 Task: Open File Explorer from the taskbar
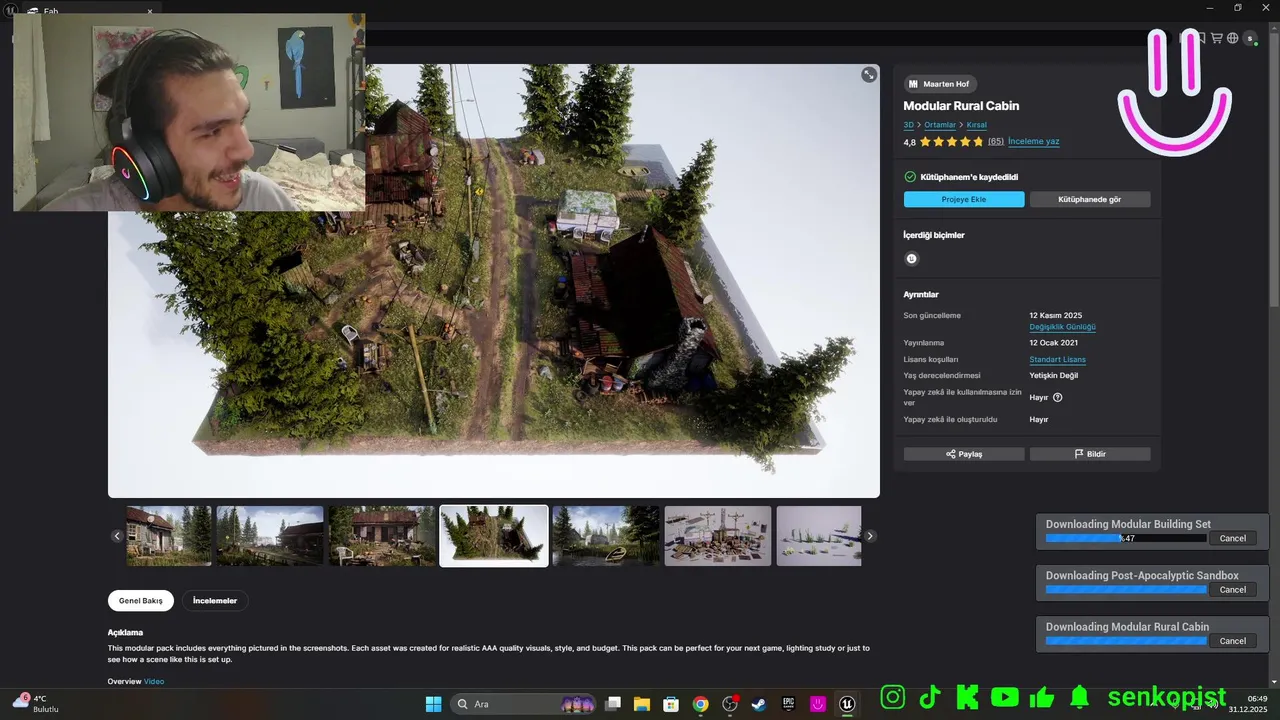coord(642,704)
